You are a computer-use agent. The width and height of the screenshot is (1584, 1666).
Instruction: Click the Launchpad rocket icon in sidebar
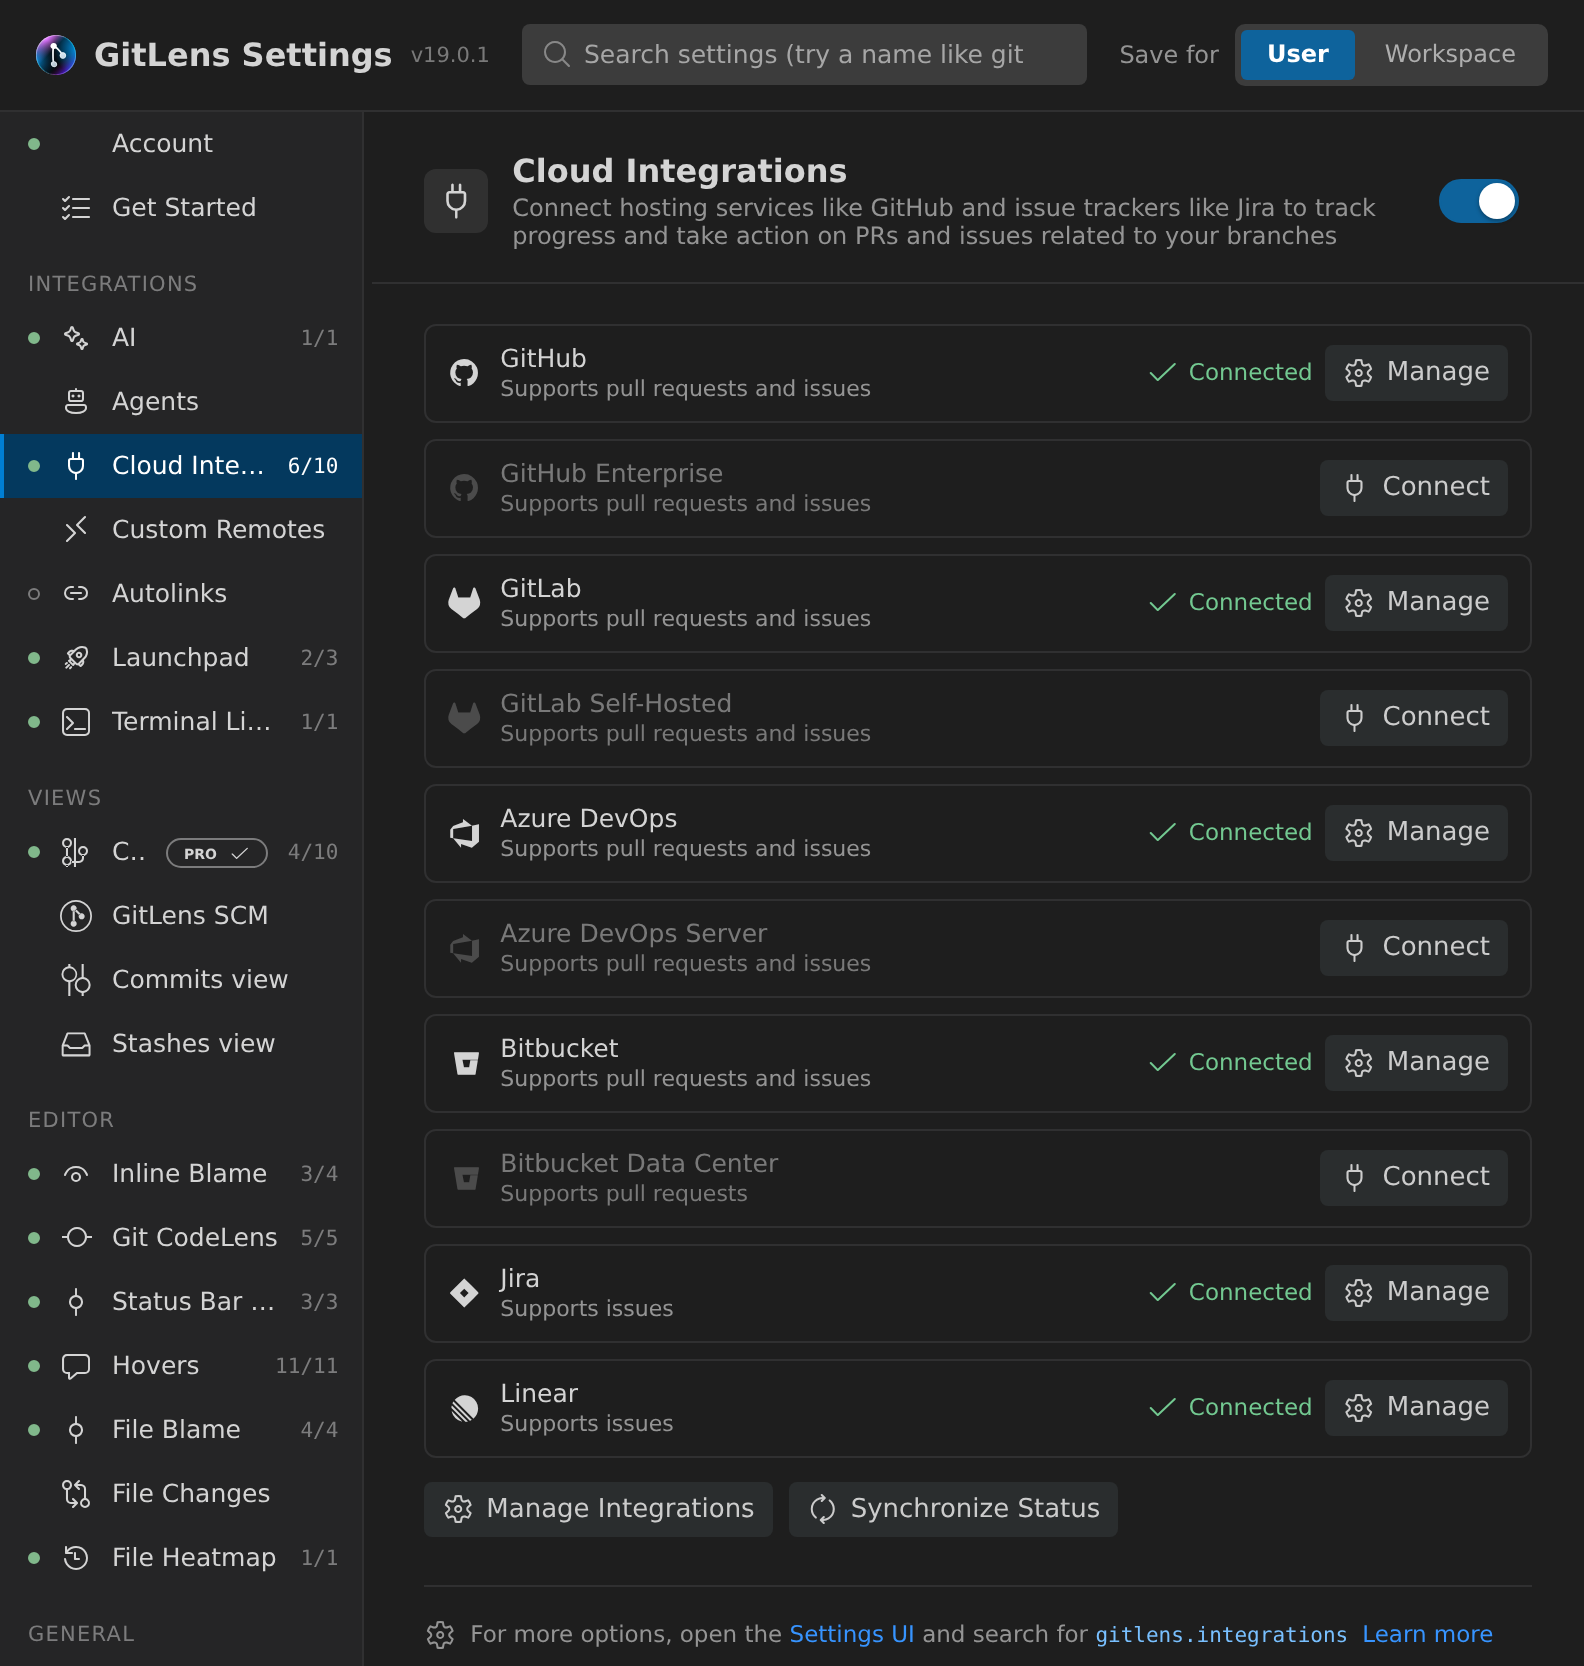[76, 658]
